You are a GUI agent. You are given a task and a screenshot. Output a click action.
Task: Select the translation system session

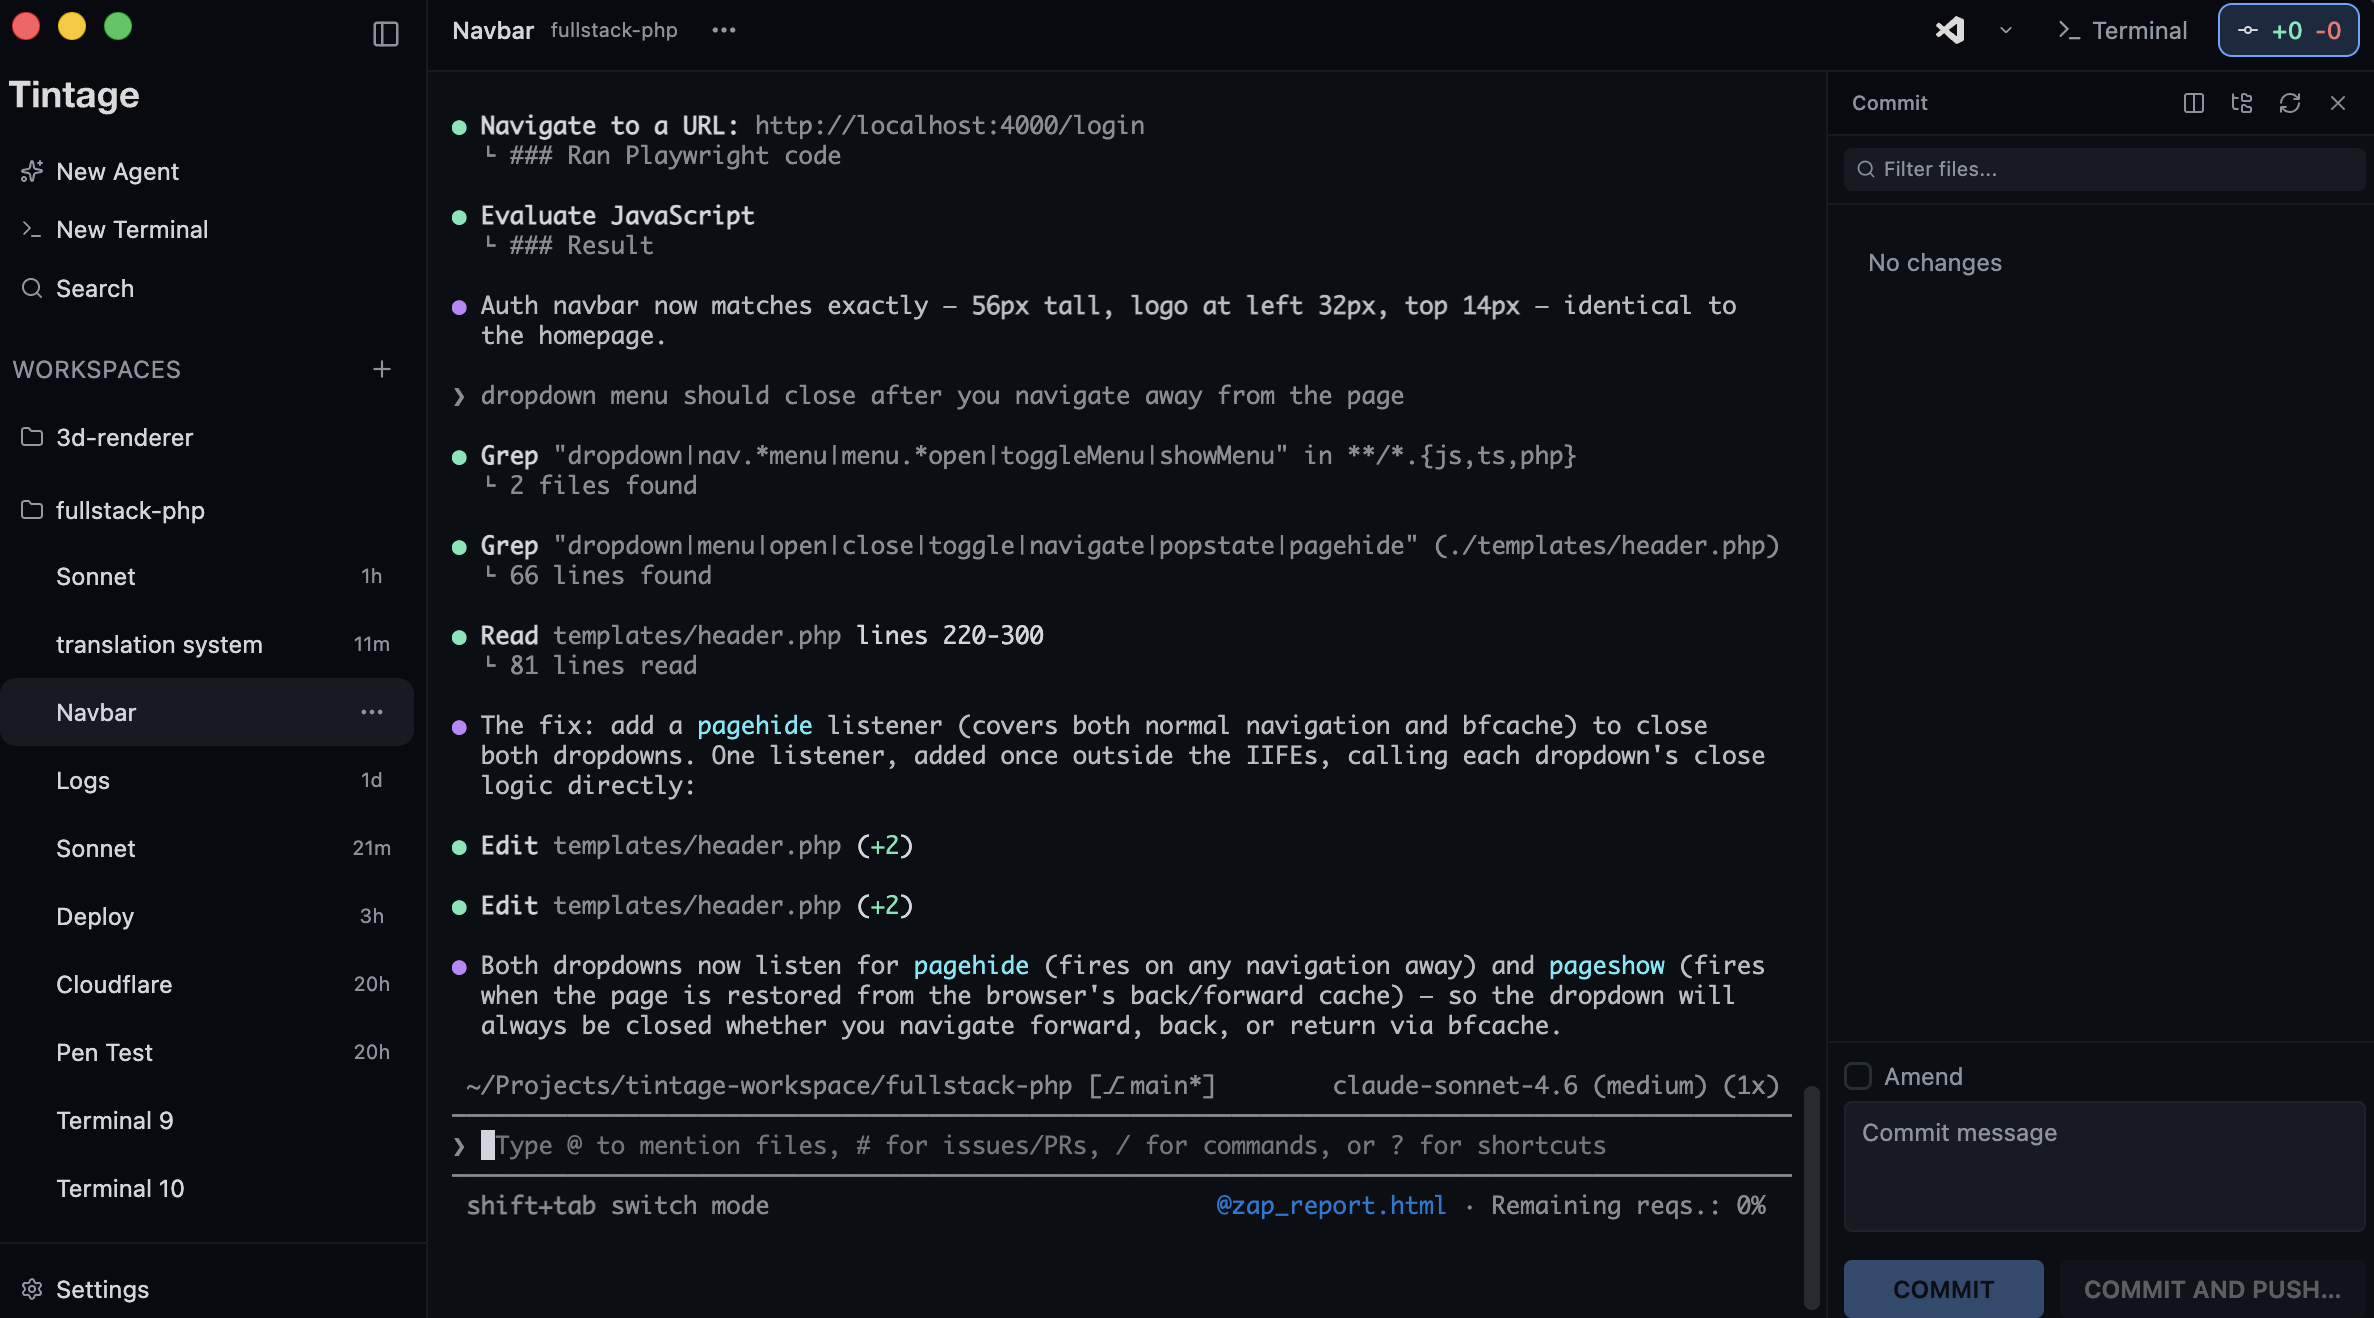(x=207, y=644)
